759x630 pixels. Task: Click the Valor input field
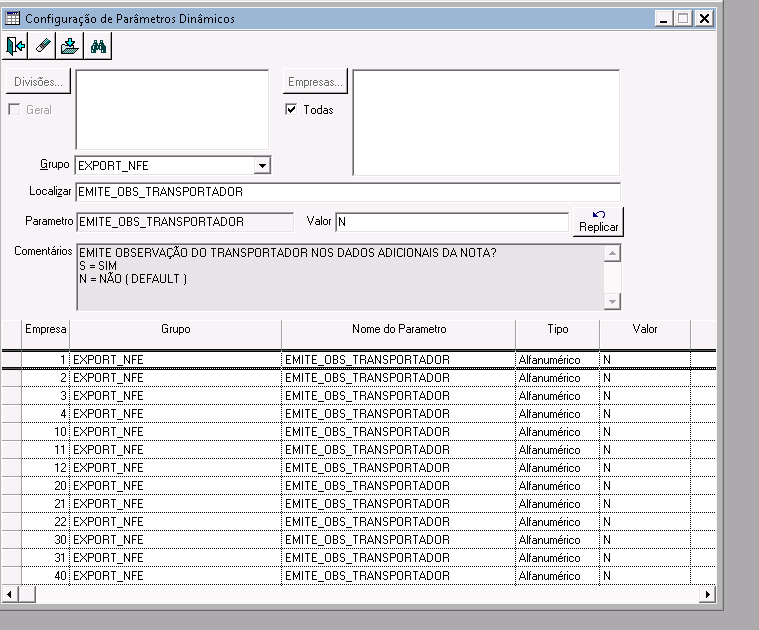(x=452, y=222)
